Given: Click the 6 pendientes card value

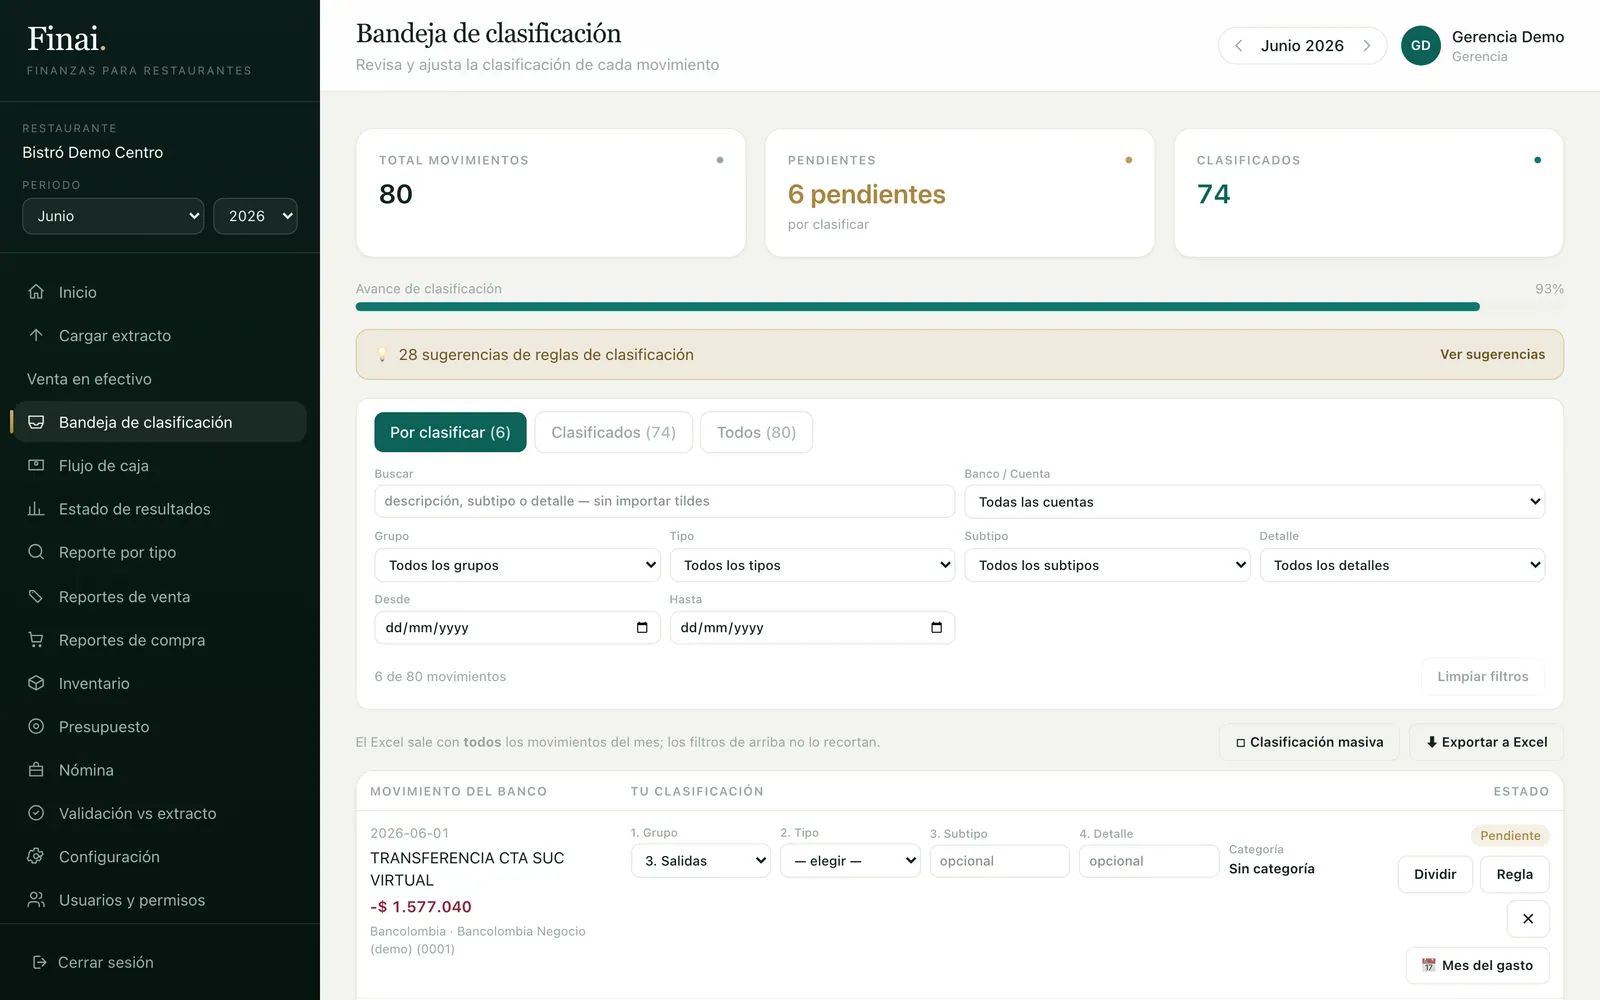Looking at the screenshot, I should (866, 194).
